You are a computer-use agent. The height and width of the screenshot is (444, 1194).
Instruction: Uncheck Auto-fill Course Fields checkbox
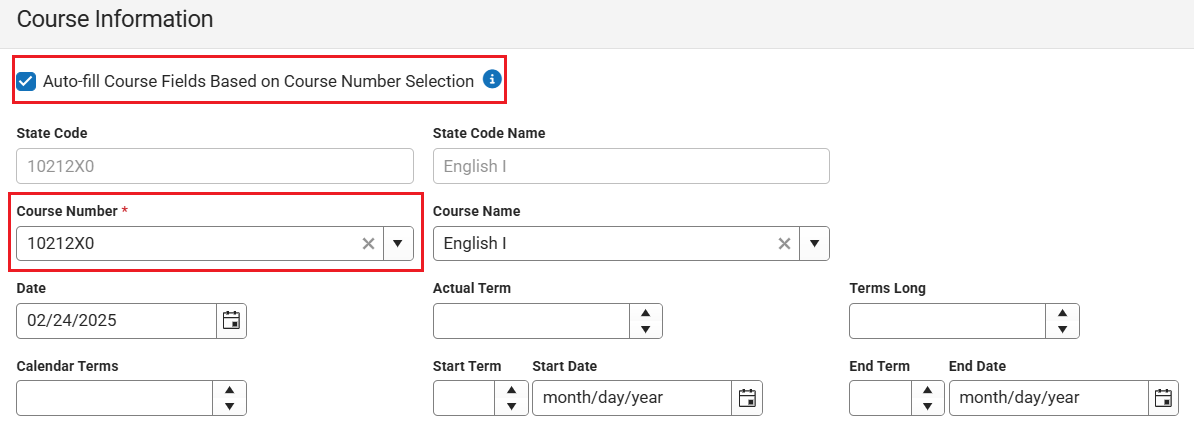pos(27,81)
